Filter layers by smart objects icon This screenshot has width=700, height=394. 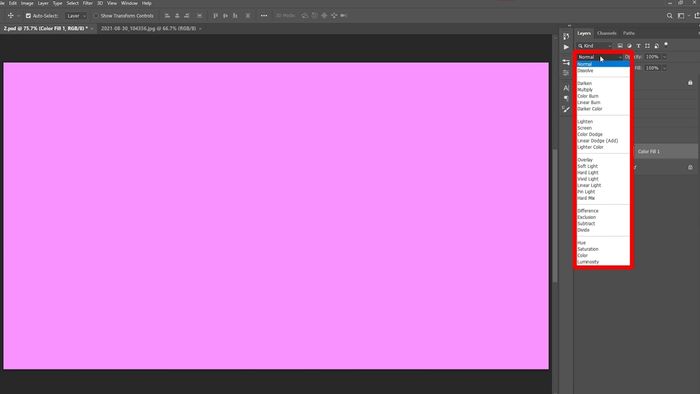tap(656, 46)
